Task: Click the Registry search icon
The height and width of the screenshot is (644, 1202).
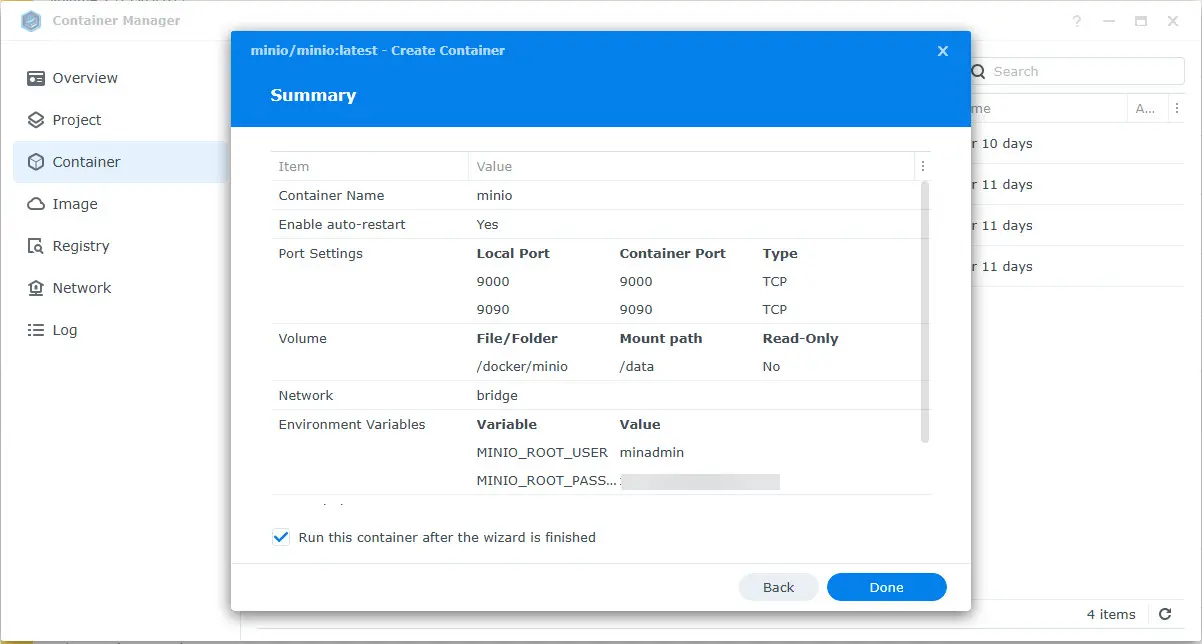Action: click(36, 246)
